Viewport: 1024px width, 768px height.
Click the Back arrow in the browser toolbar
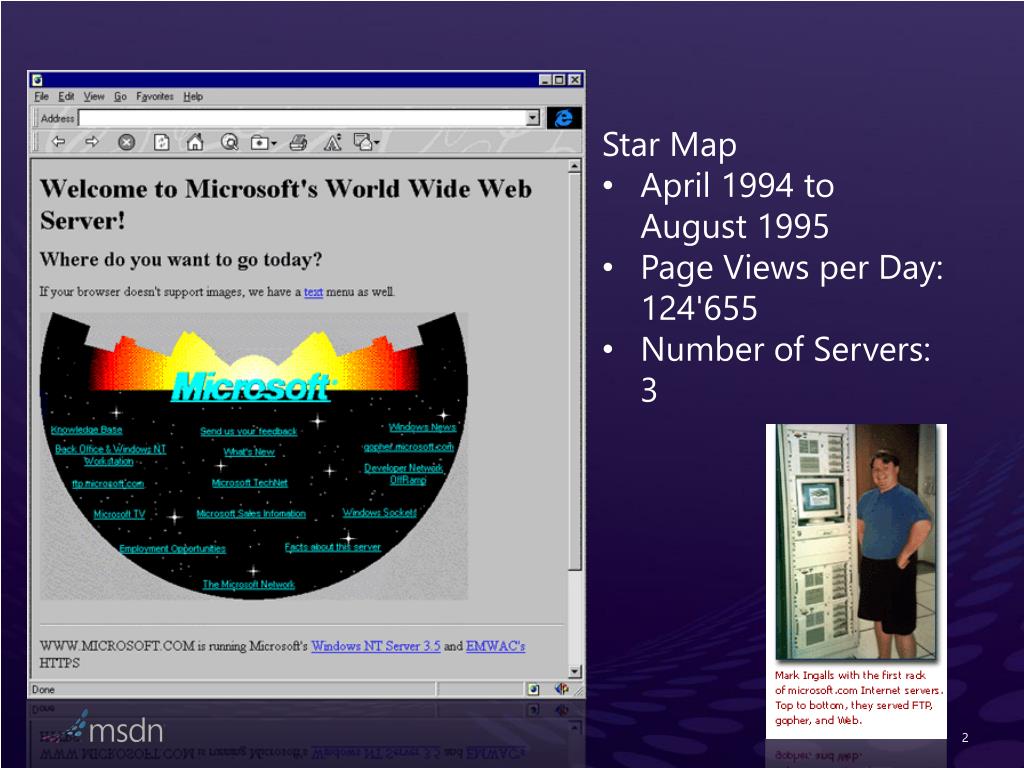coord(59,142)
